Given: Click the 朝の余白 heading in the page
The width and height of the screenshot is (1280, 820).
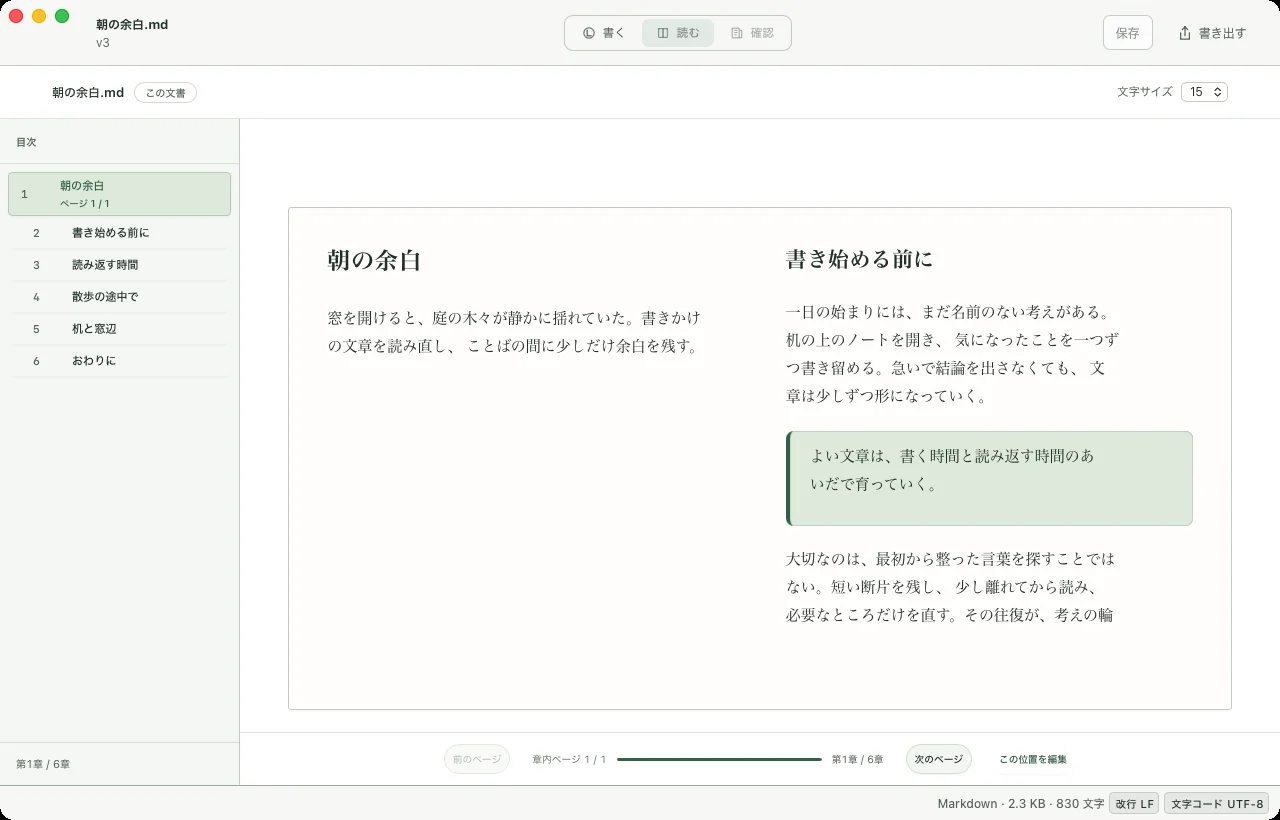Looking at the screenshot, I should [374, 261].
